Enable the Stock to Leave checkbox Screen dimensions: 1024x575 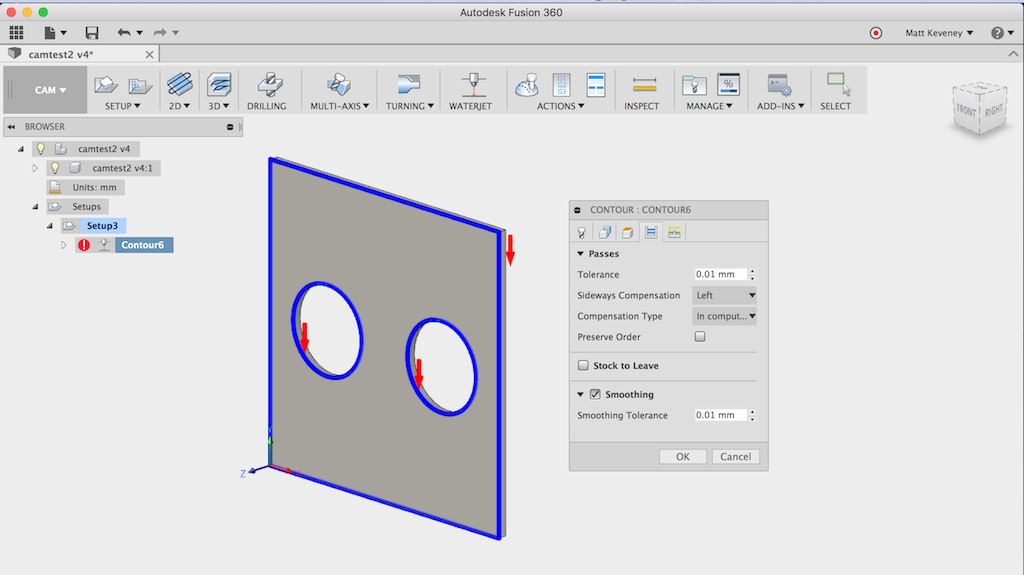(583, 365)
